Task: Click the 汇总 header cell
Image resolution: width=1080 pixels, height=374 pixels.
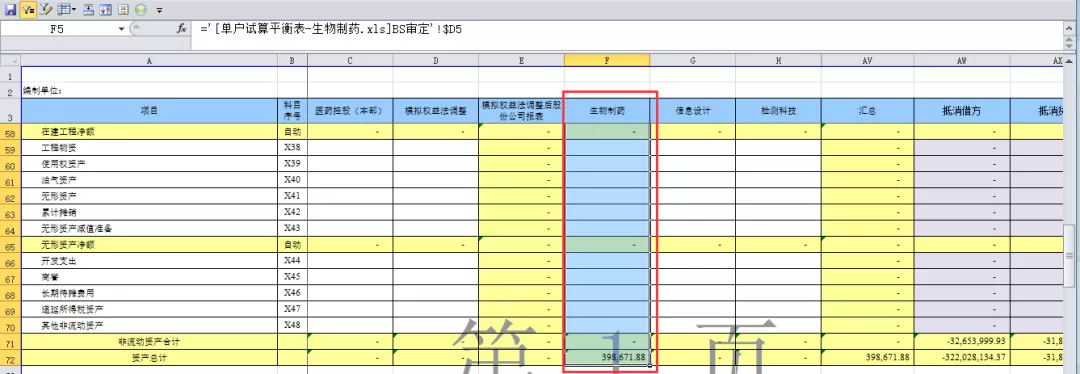Action: pos(868,111)
